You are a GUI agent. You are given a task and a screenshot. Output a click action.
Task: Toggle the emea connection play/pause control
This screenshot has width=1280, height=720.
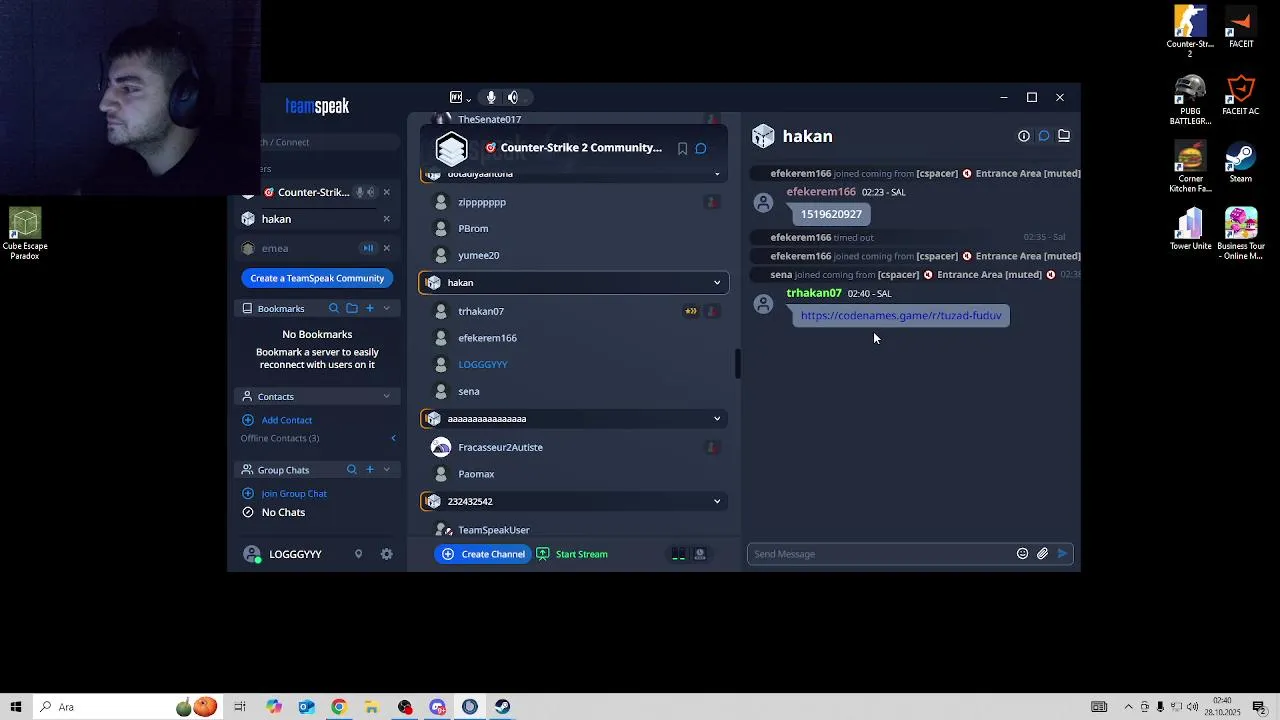tap(368, 248)
